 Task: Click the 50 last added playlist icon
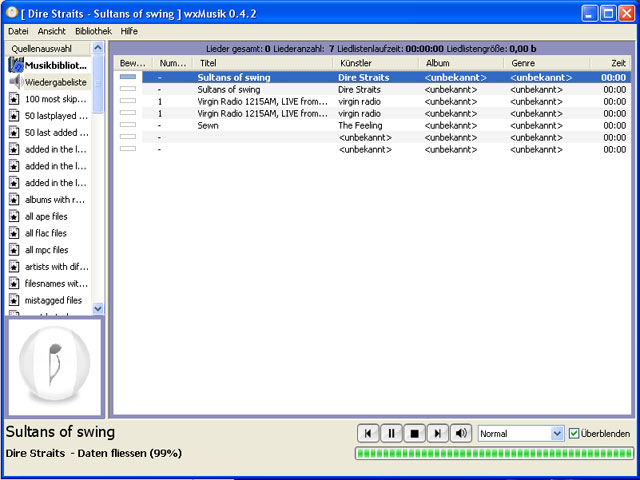pos(14,133)
